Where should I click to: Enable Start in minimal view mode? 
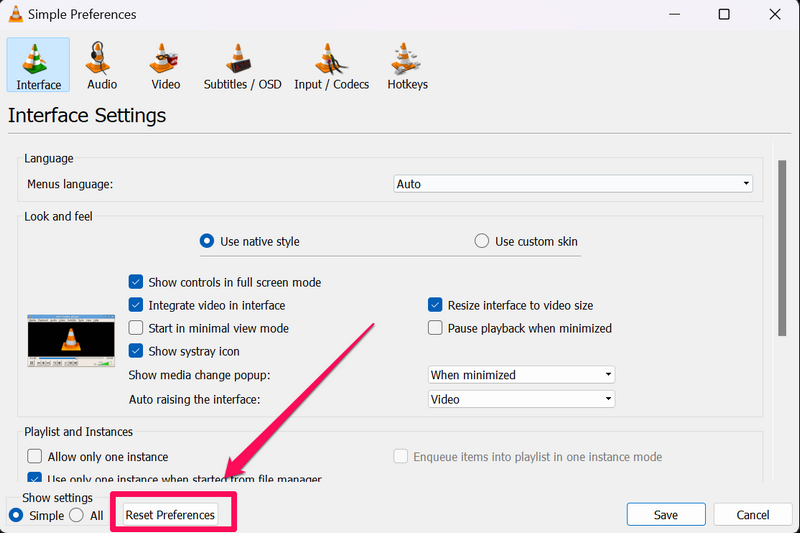pos(137,328)
